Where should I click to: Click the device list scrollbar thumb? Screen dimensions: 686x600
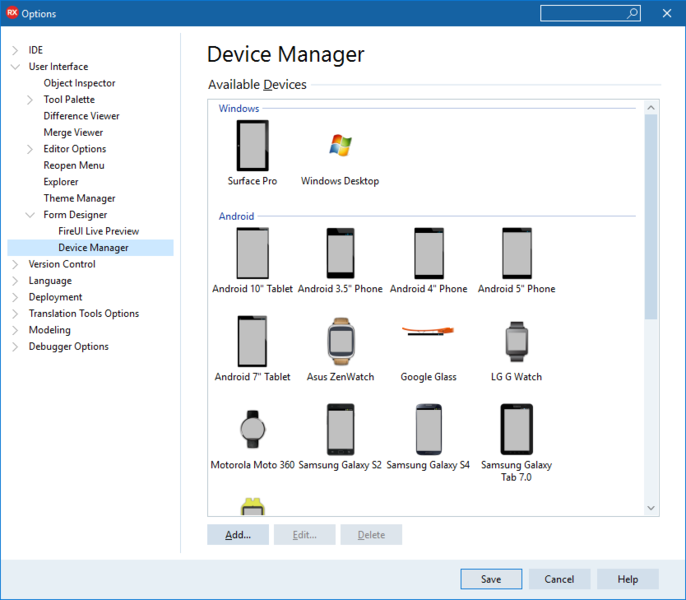(x=651, y=217)
